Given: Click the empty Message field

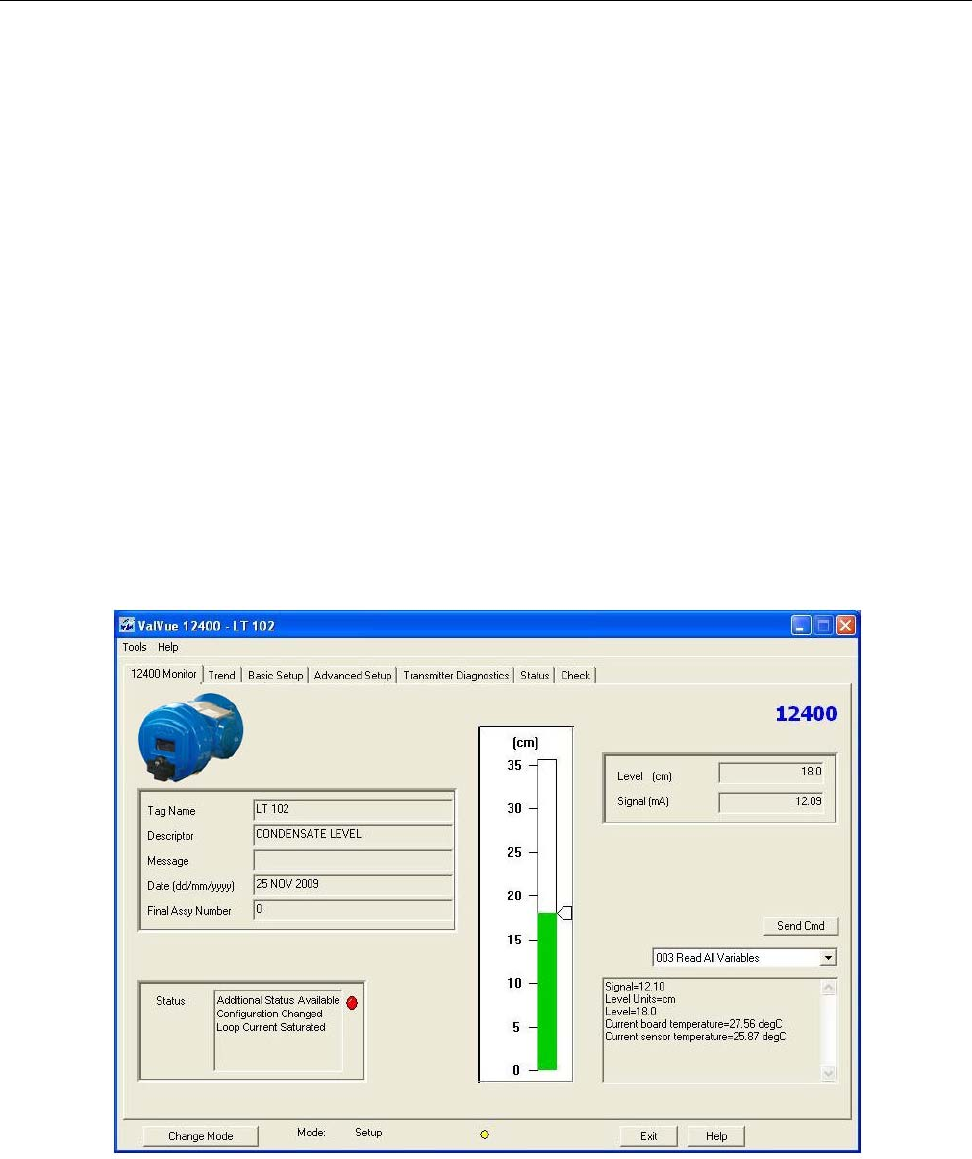Looking at the screenshot, I should tap(353, 860).
